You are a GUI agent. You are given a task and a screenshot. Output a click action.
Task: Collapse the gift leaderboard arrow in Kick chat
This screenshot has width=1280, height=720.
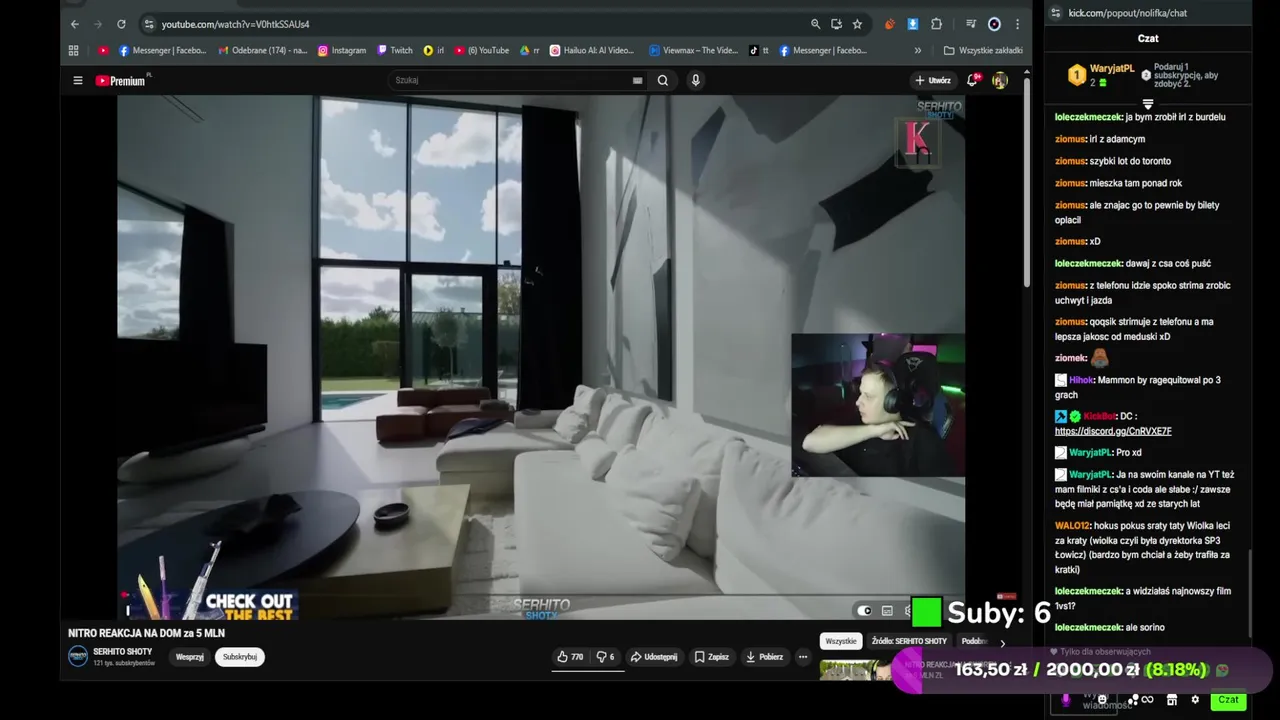1148,104
